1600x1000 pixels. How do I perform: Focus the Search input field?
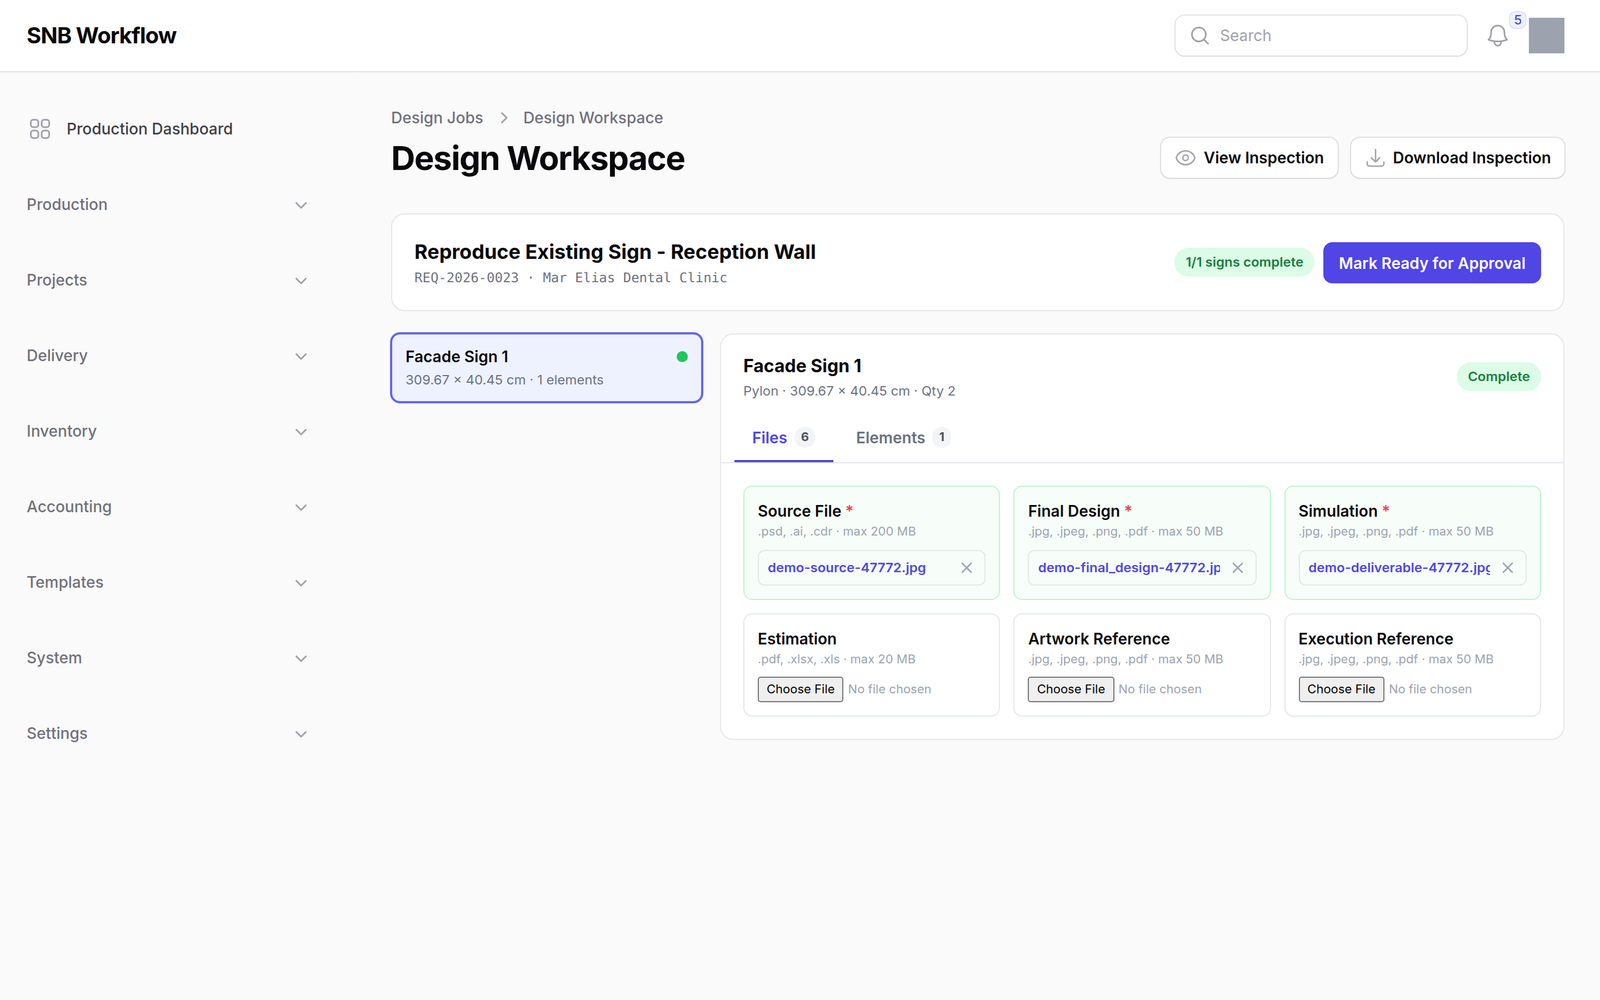(1321, 36)
